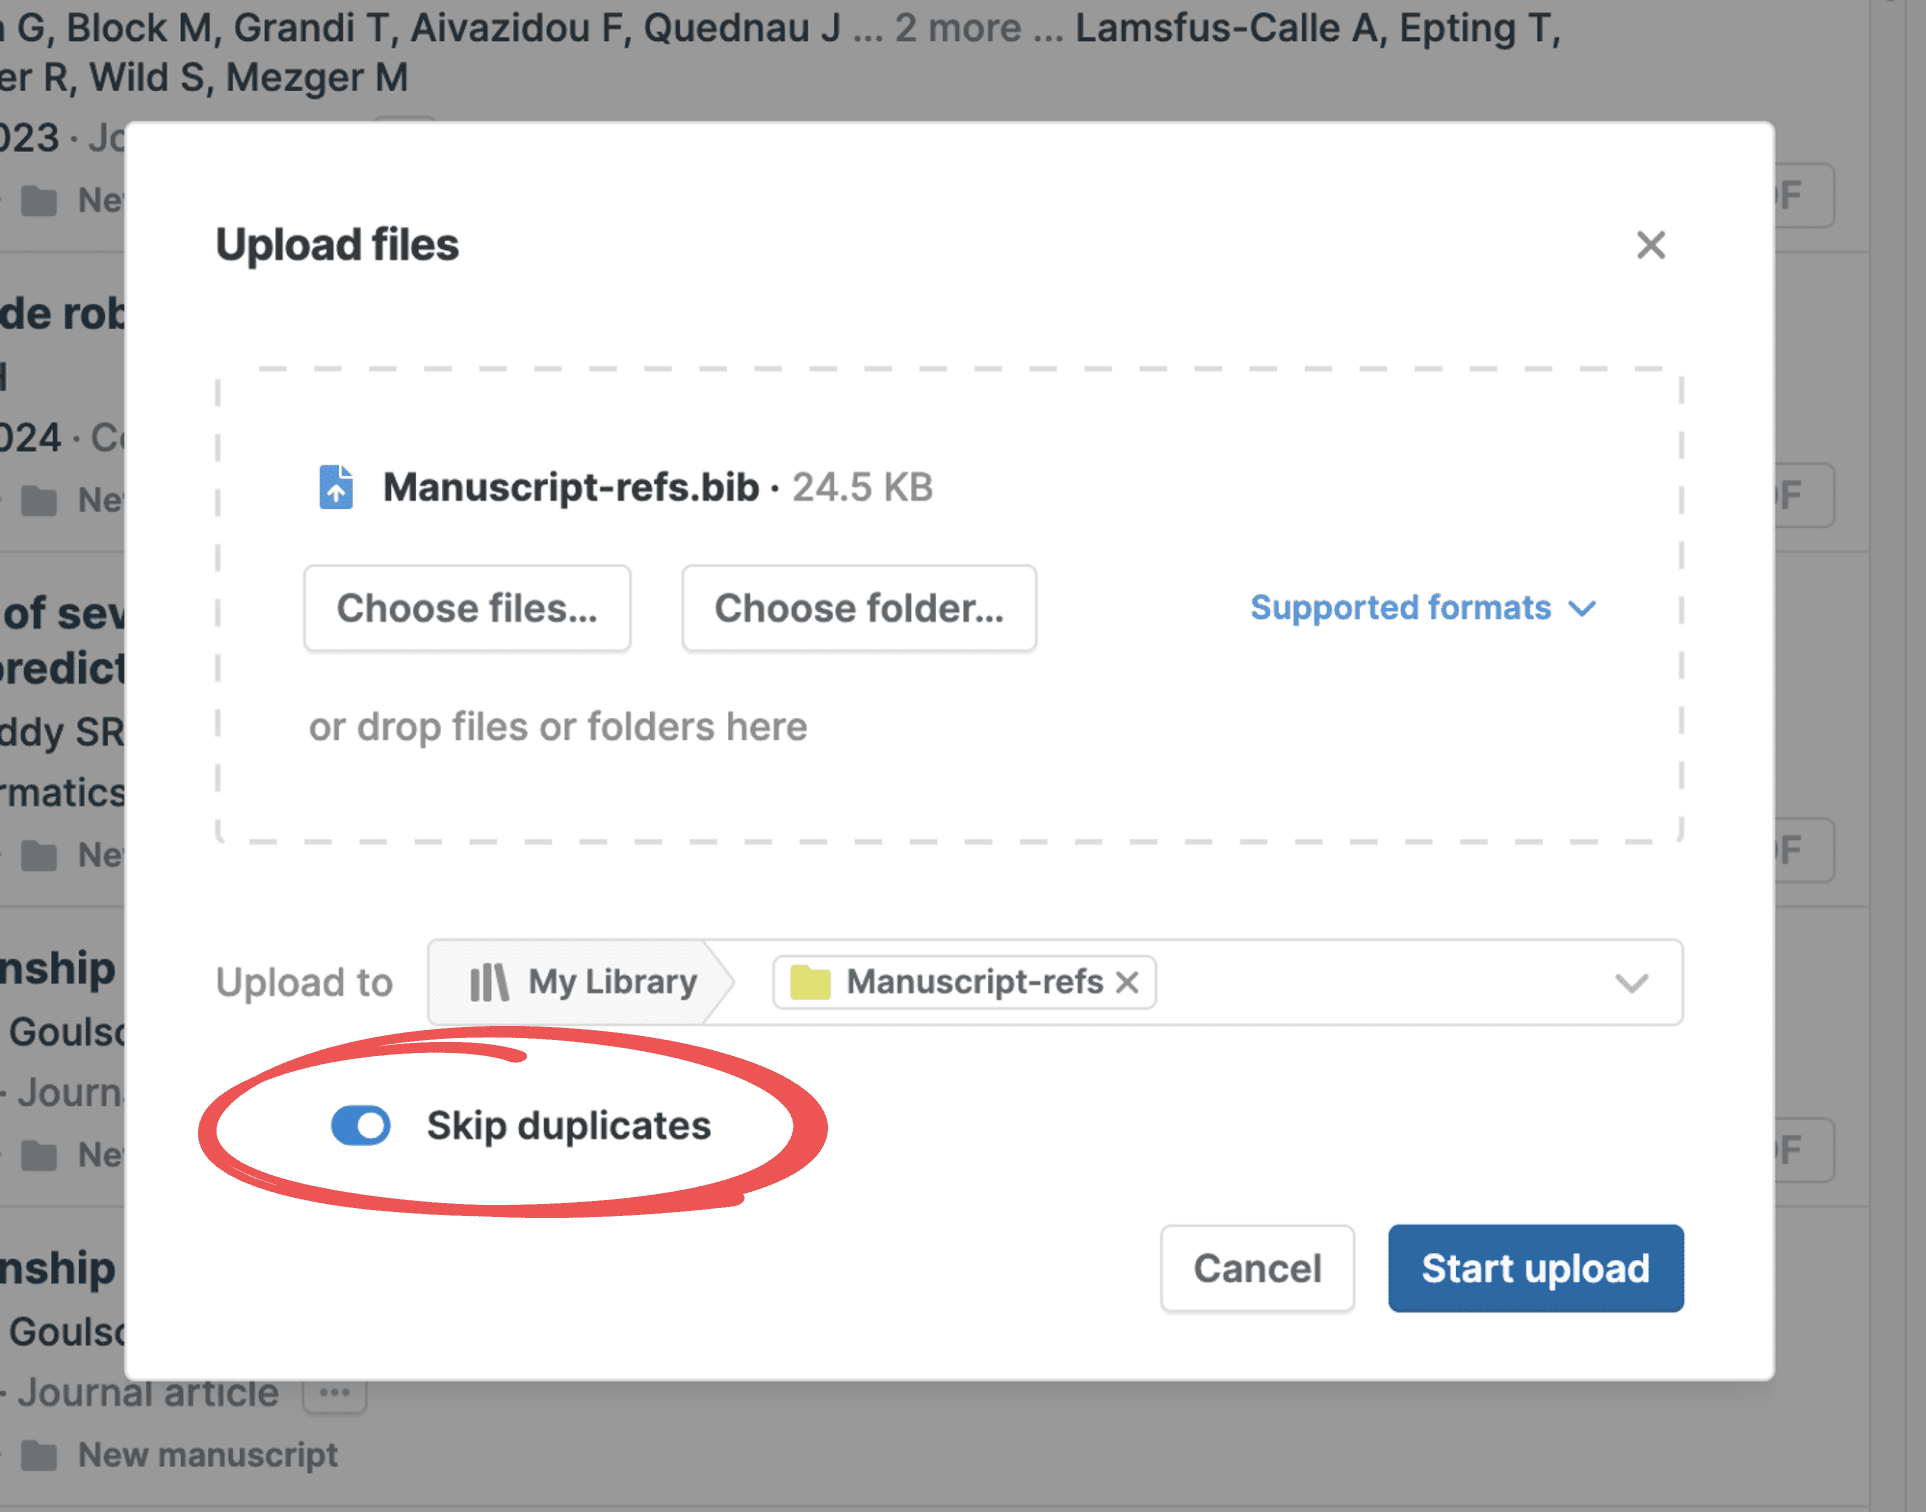Viewport: 1926px width, 1512px height.
Task: Click the Choose files button
Action: (x=467, y=608)
